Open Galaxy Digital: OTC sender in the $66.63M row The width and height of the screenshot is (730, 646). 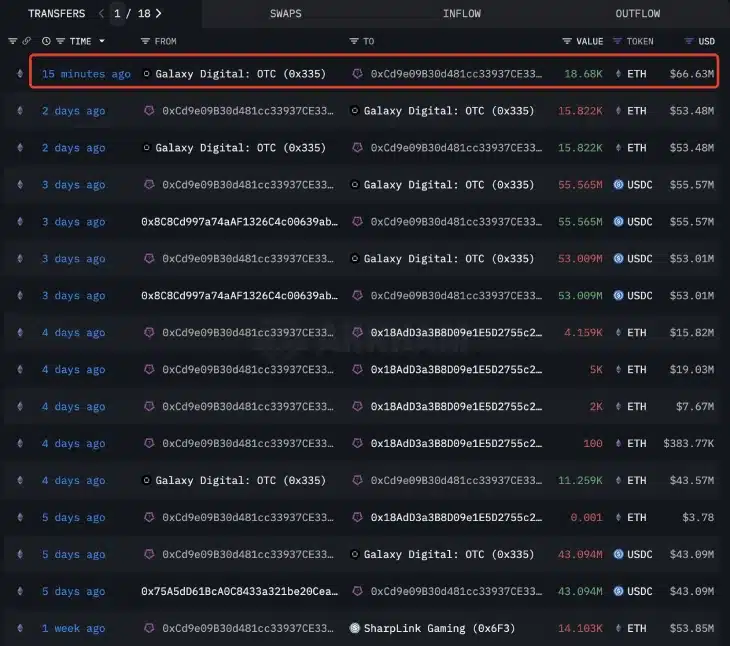coord(241,74)
